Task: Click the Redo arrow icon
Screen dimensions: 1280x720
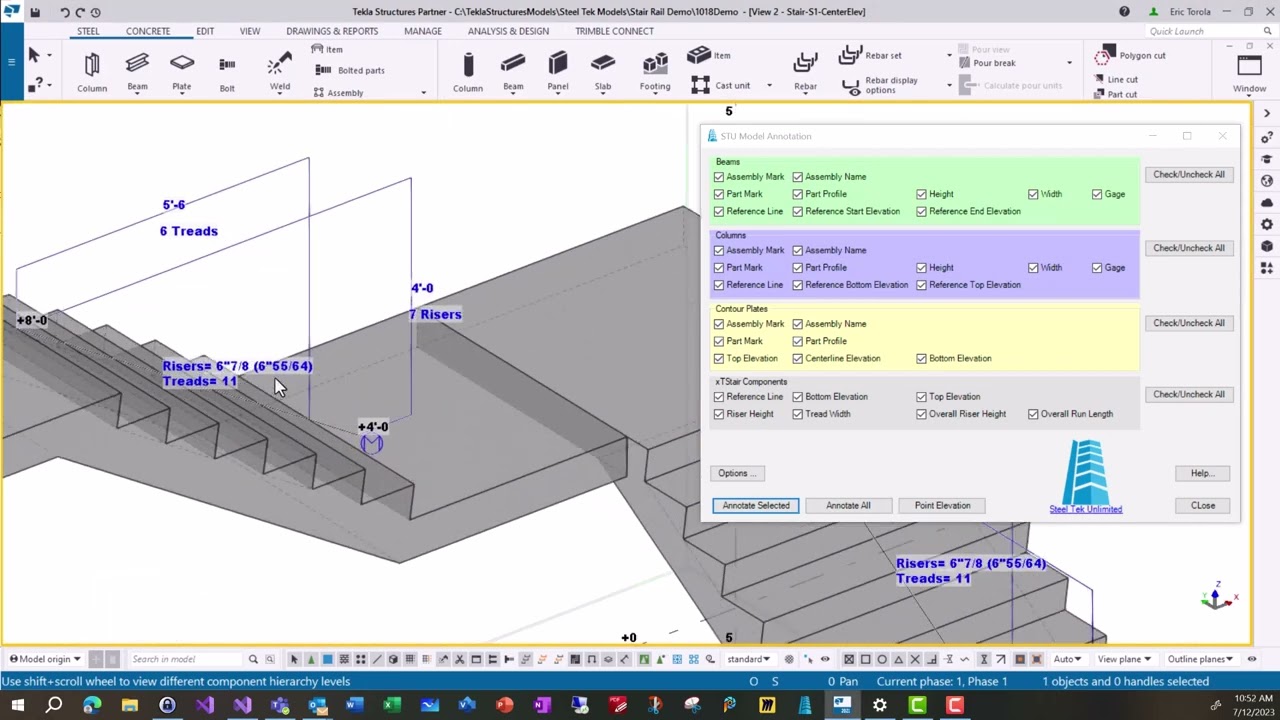Action: [81, 12]
